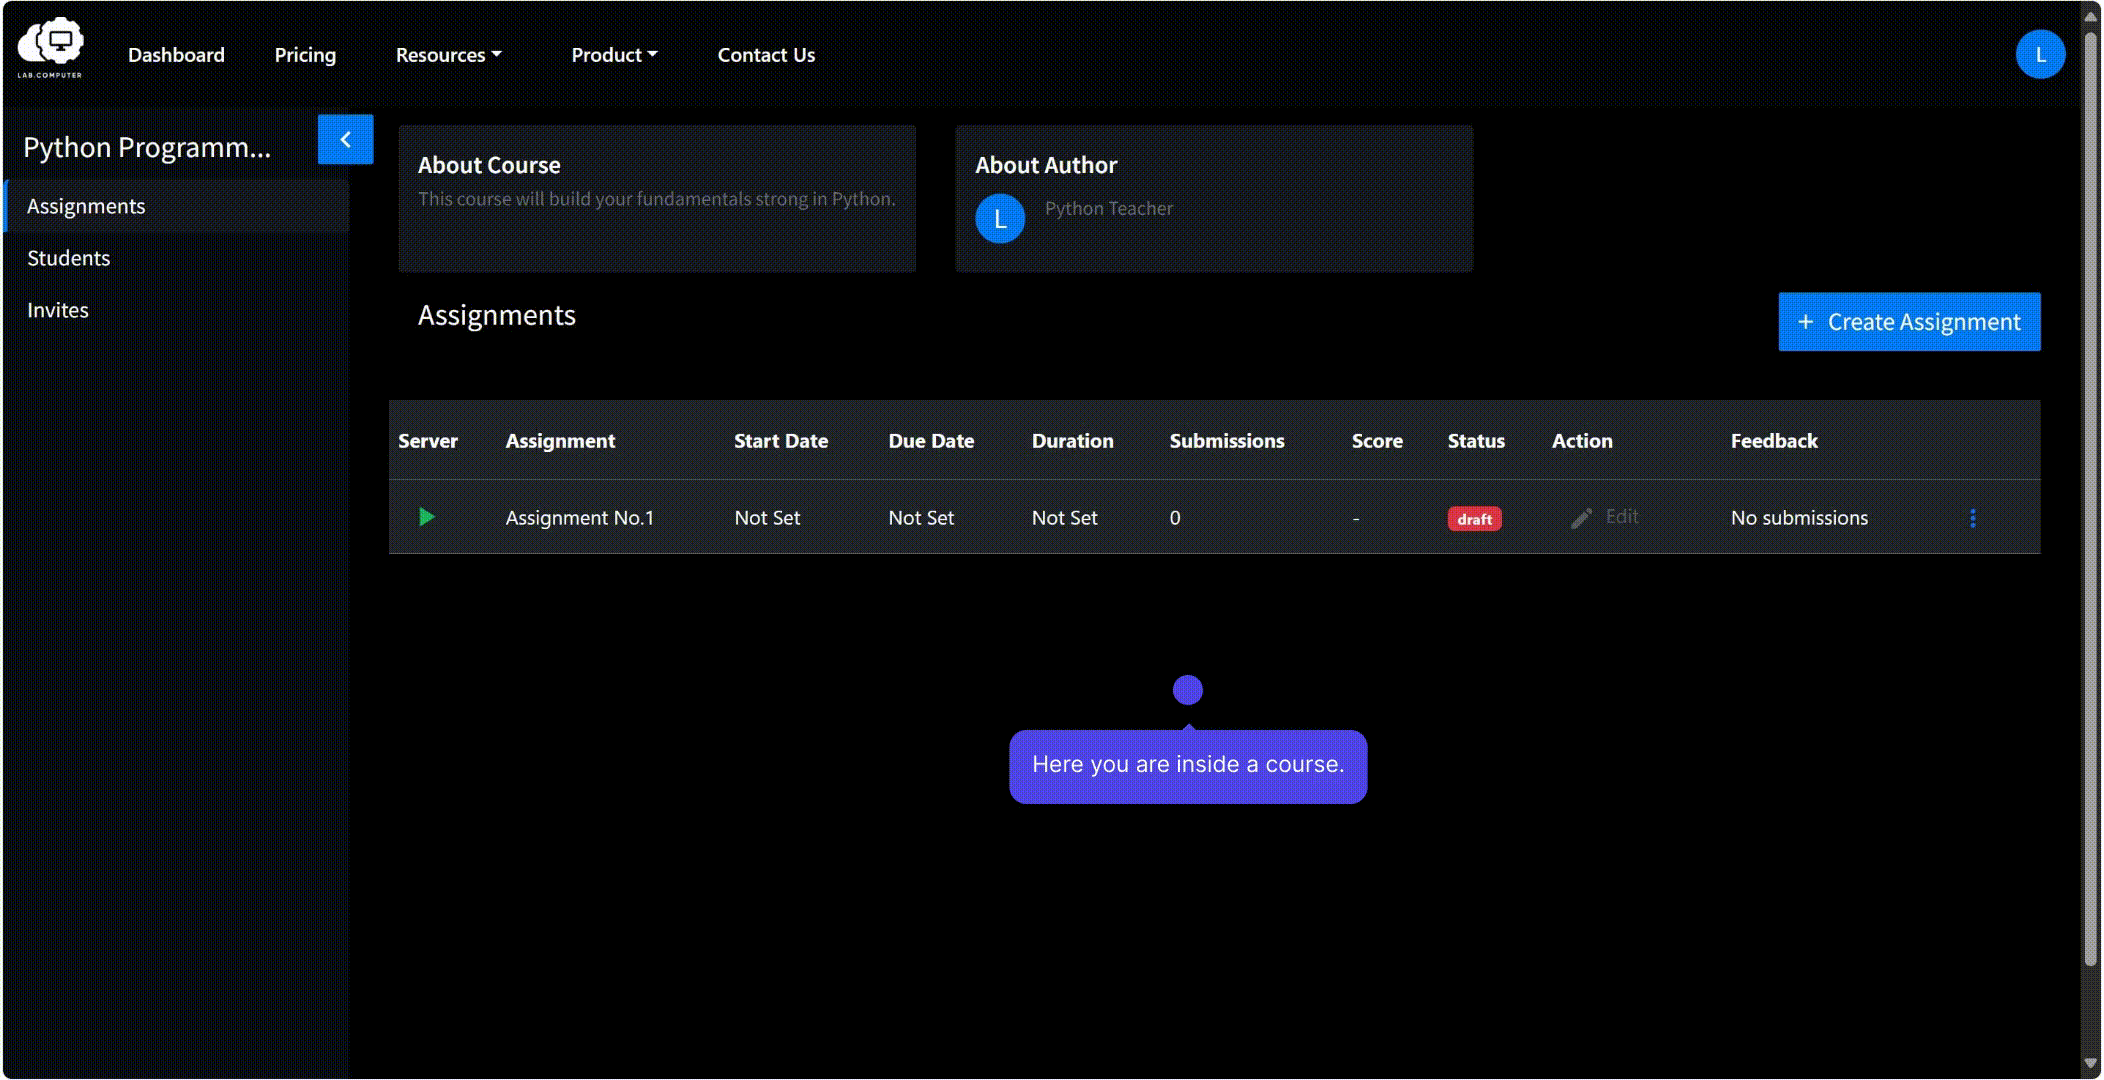The width and height of the screenshot is (2104, 1080).
Task: Click the 'Python Programm...' course title
Action: point(147,147)
